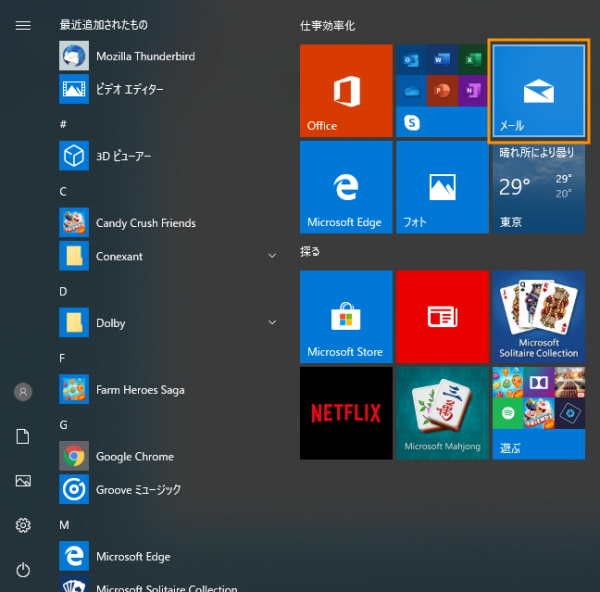This screenshot has width=600, height=592.
Task: Open the フォト tile
Action: click(442, 187)
